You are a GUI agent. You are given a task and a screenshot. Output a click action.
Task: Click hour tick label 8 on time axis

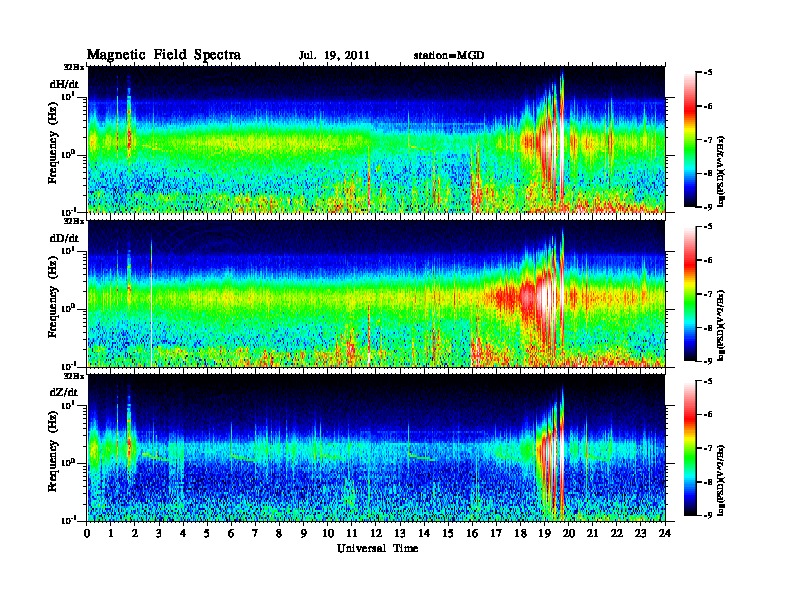(x=279, y=533)
